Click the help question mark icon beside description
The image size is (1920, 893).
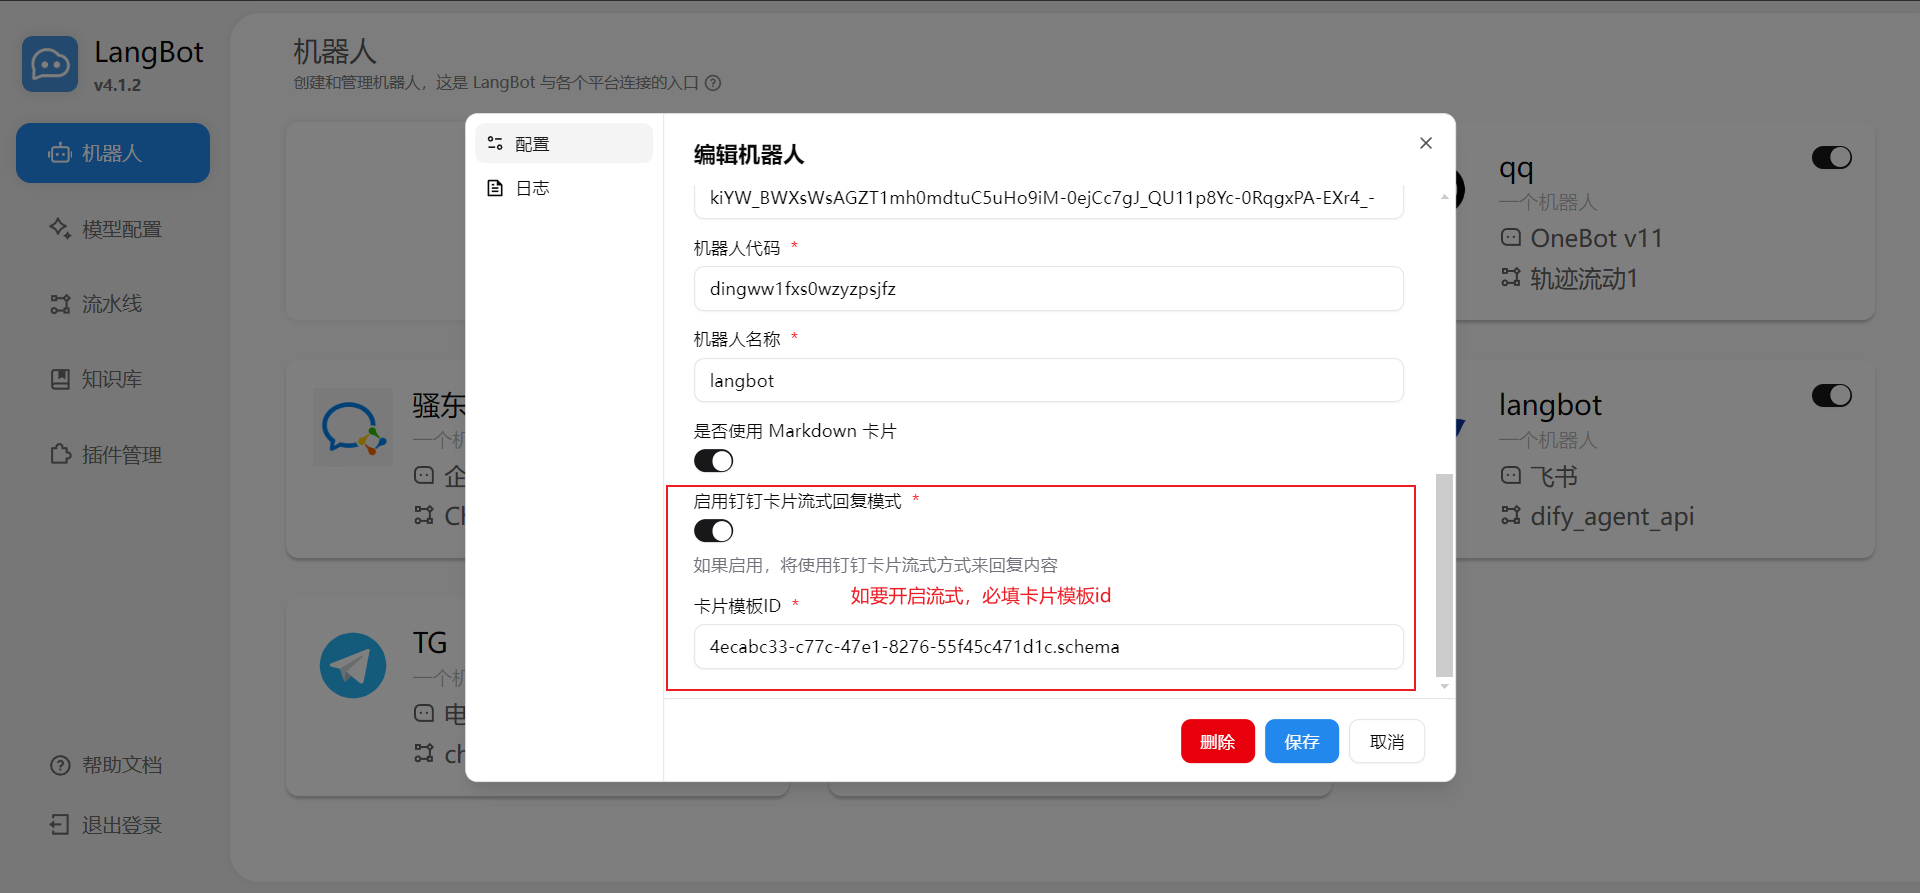click(x=713, y=83)
